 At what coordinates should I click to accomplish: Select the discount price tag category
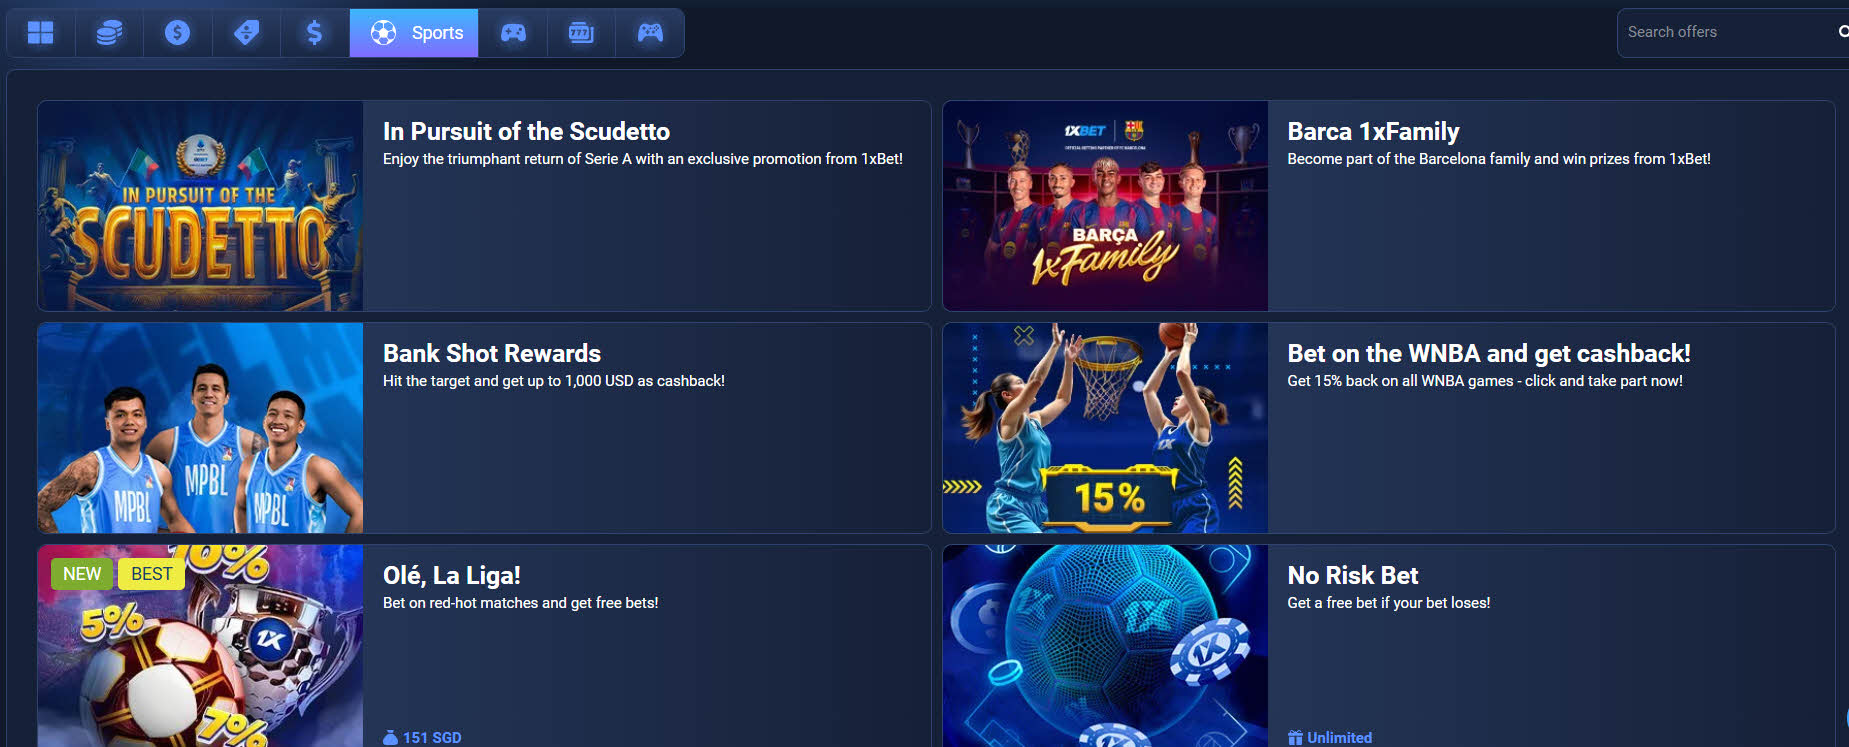(x=246, y=33)
